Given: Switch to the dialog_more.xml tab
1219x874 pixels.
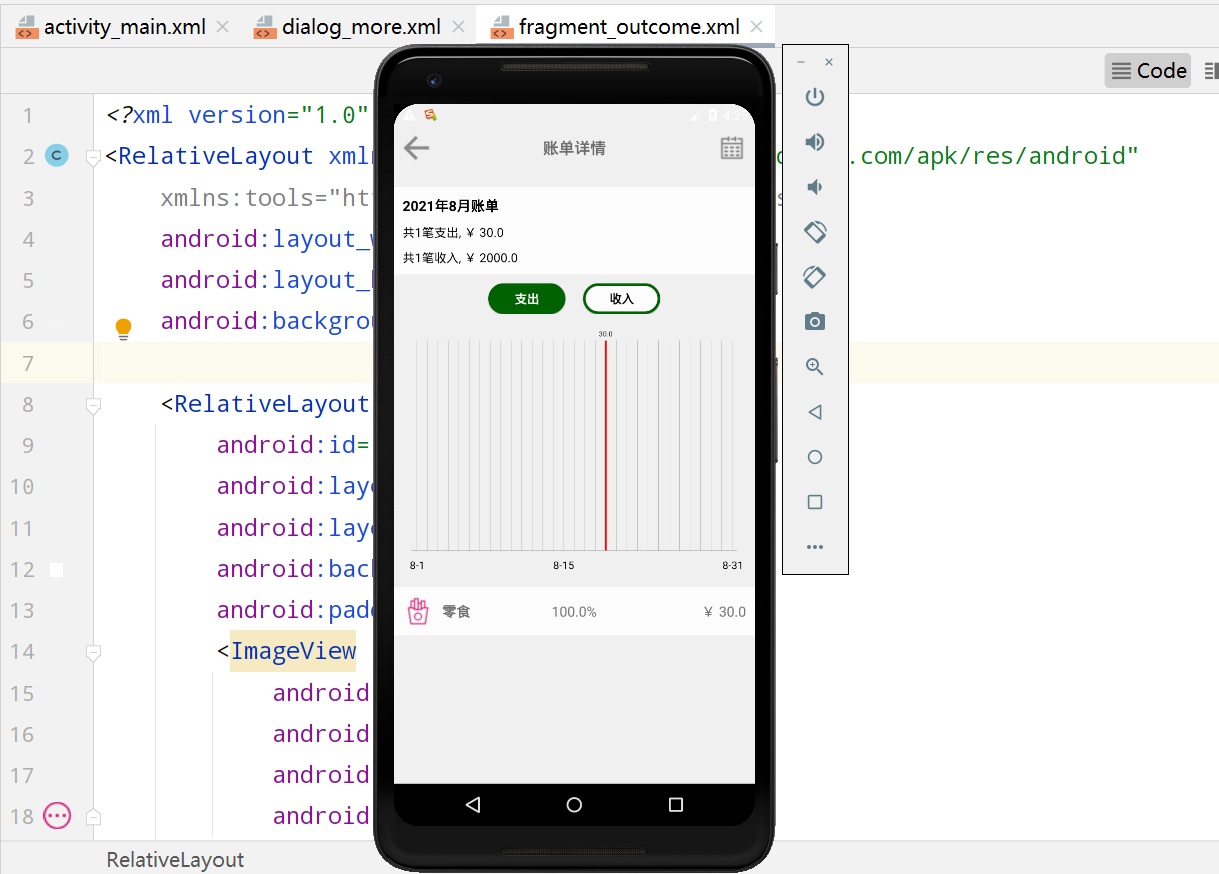Looking at the screenshot, I should click(348, 27).
